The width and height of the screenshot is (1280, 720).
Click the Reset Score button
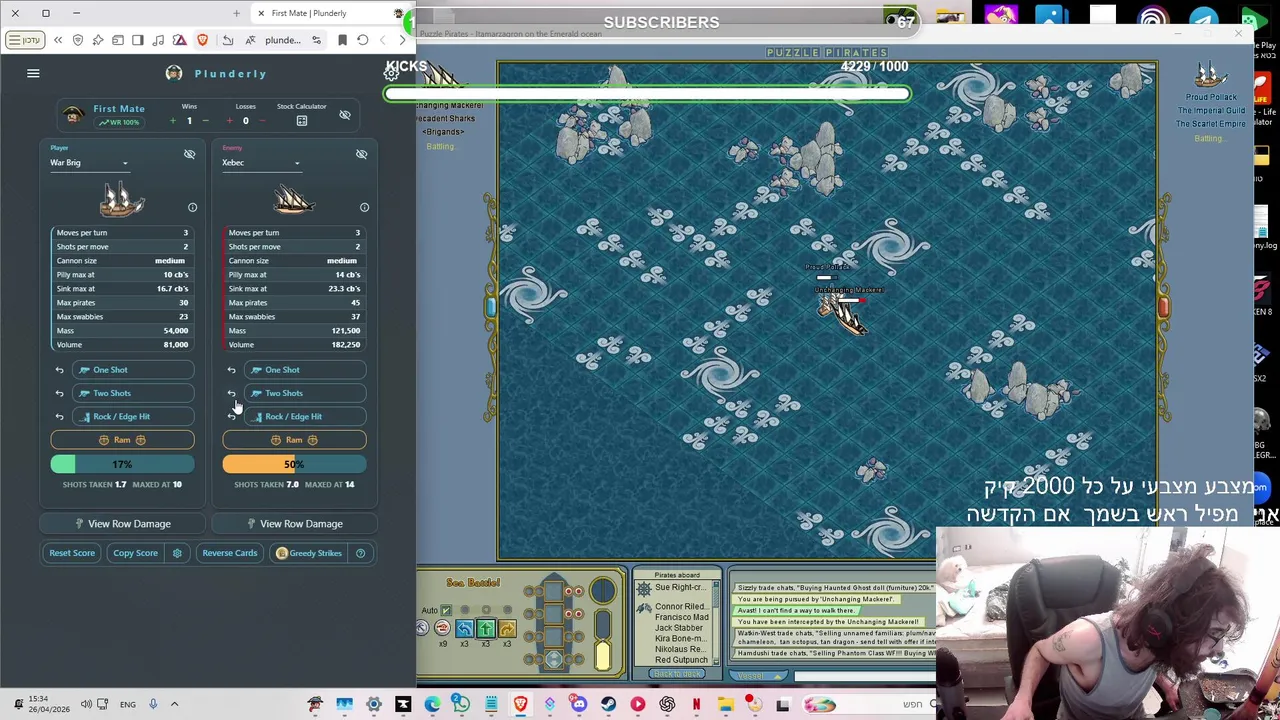point(72,553)
